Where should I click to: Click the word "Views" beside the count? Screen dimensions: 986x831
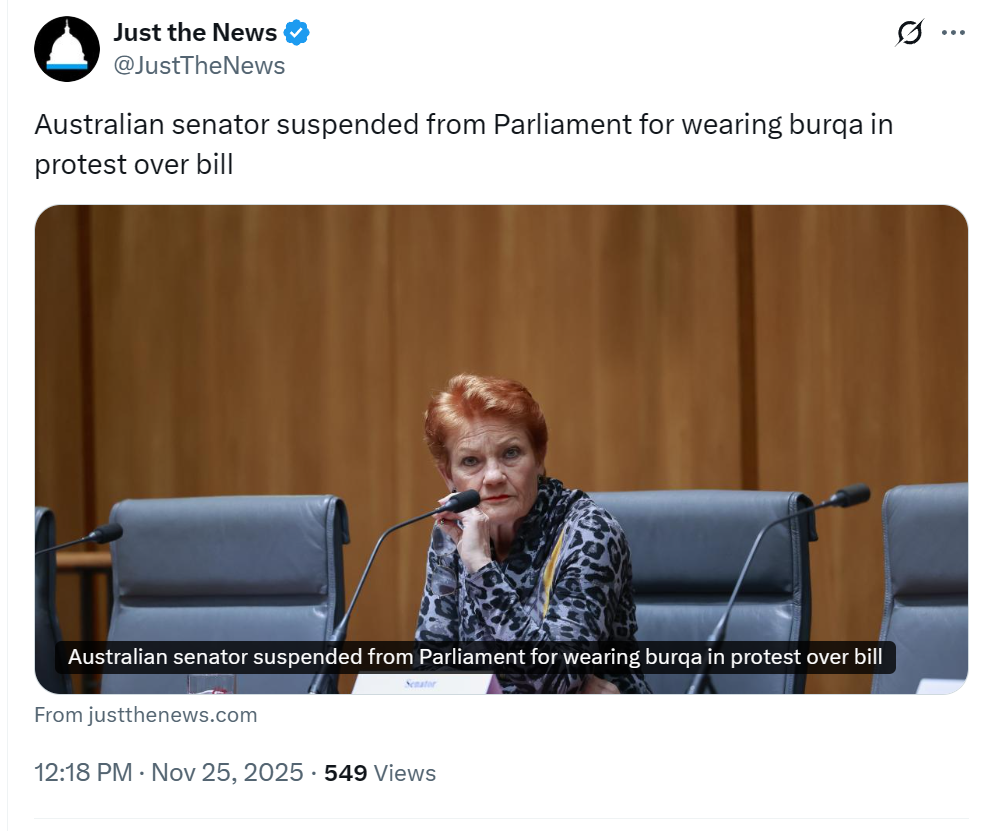(405, 773)
